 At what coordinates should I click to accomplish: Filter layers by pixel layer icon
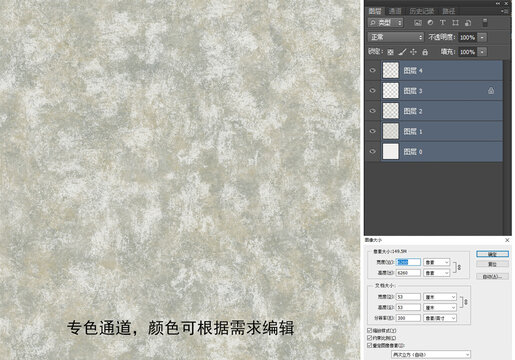[418, 23]
